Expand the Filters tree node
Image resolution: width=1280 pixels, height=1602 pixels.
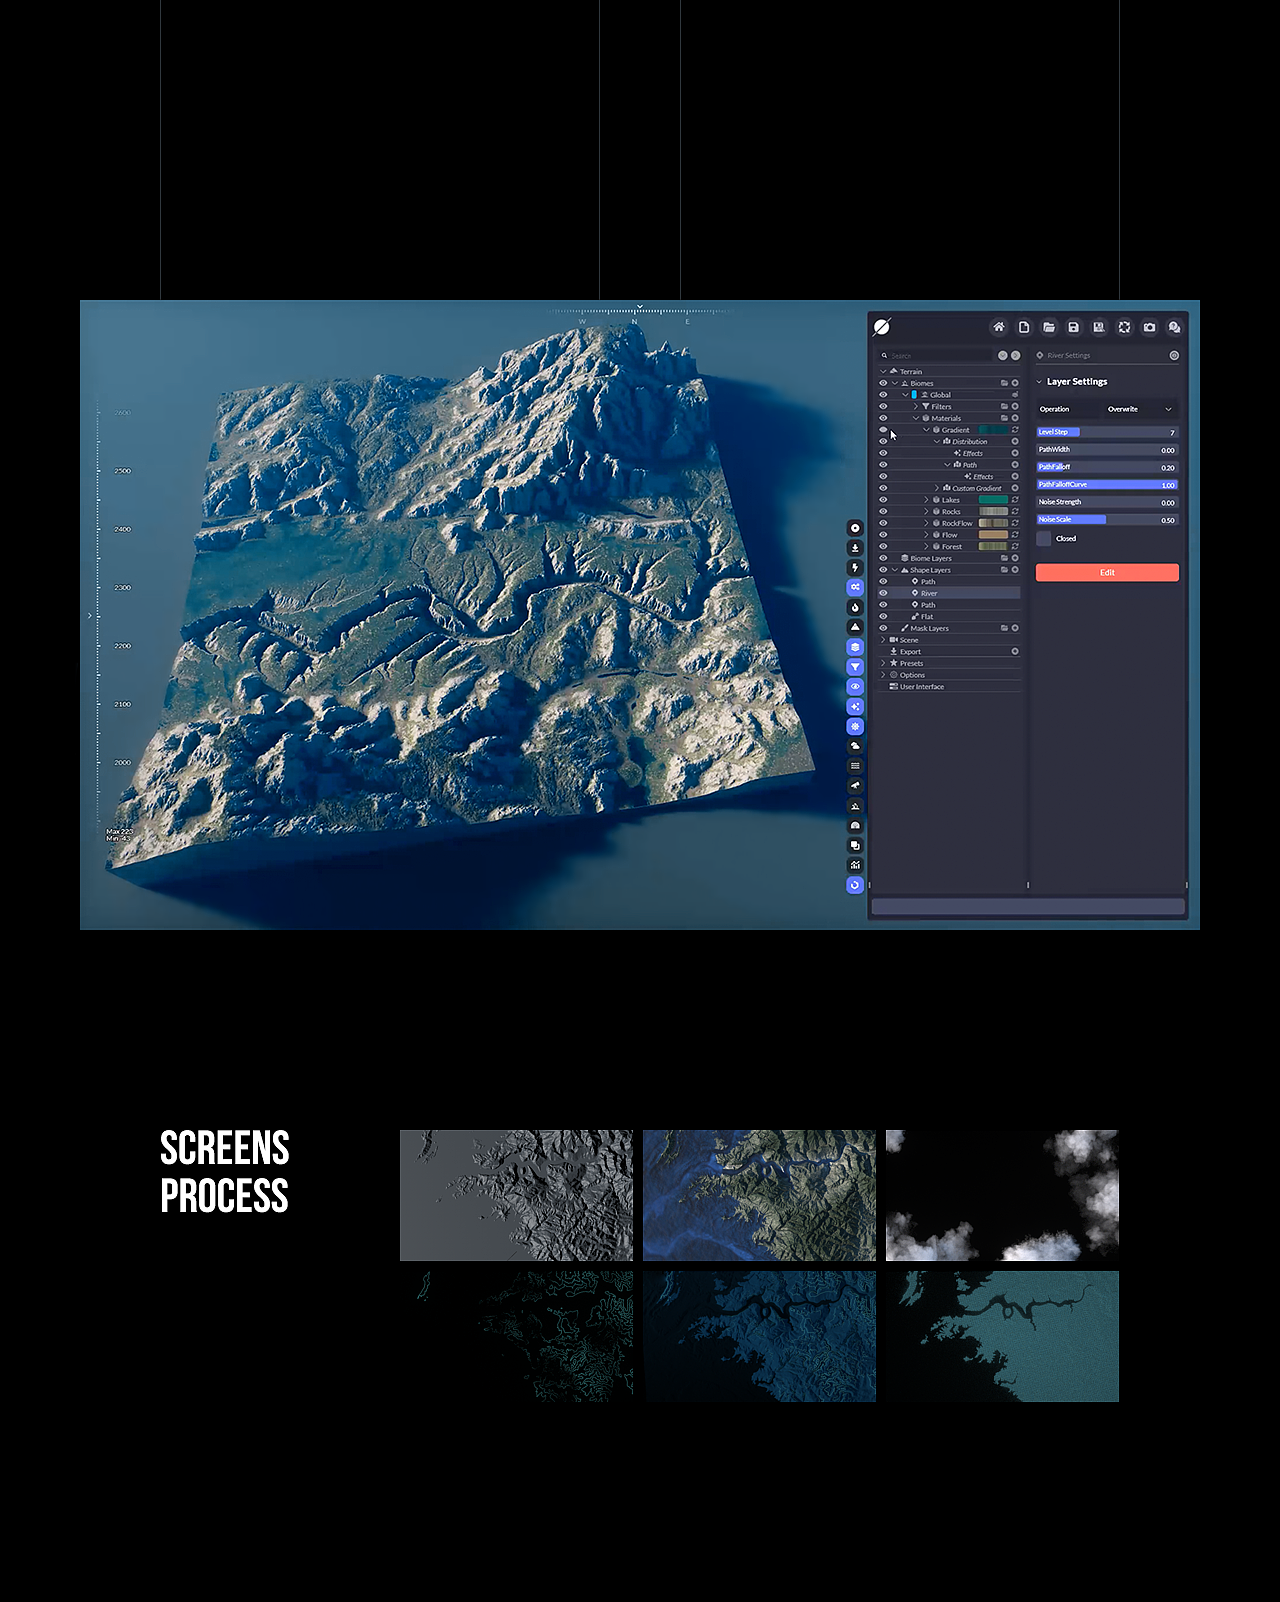915,407
